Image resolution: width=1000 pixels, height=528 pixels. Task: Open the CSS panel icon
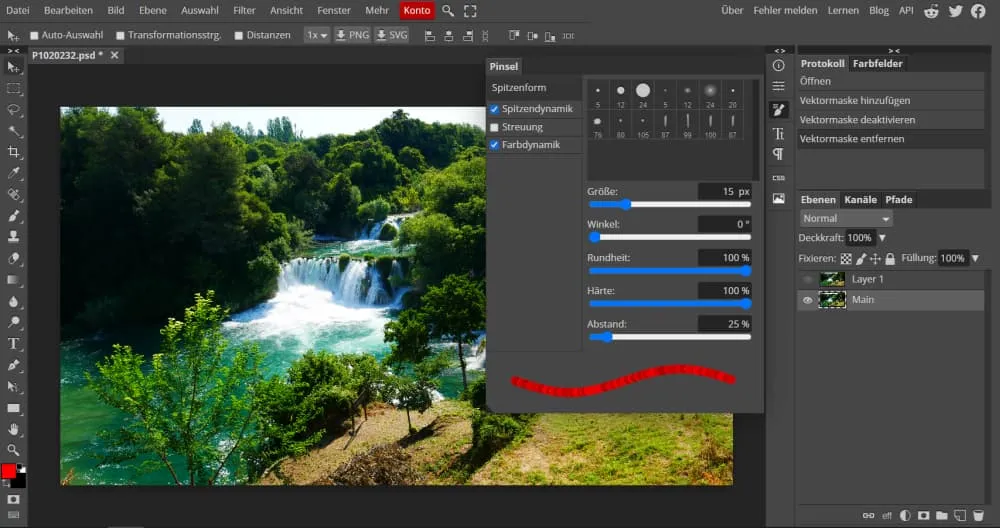click(778, 177)
